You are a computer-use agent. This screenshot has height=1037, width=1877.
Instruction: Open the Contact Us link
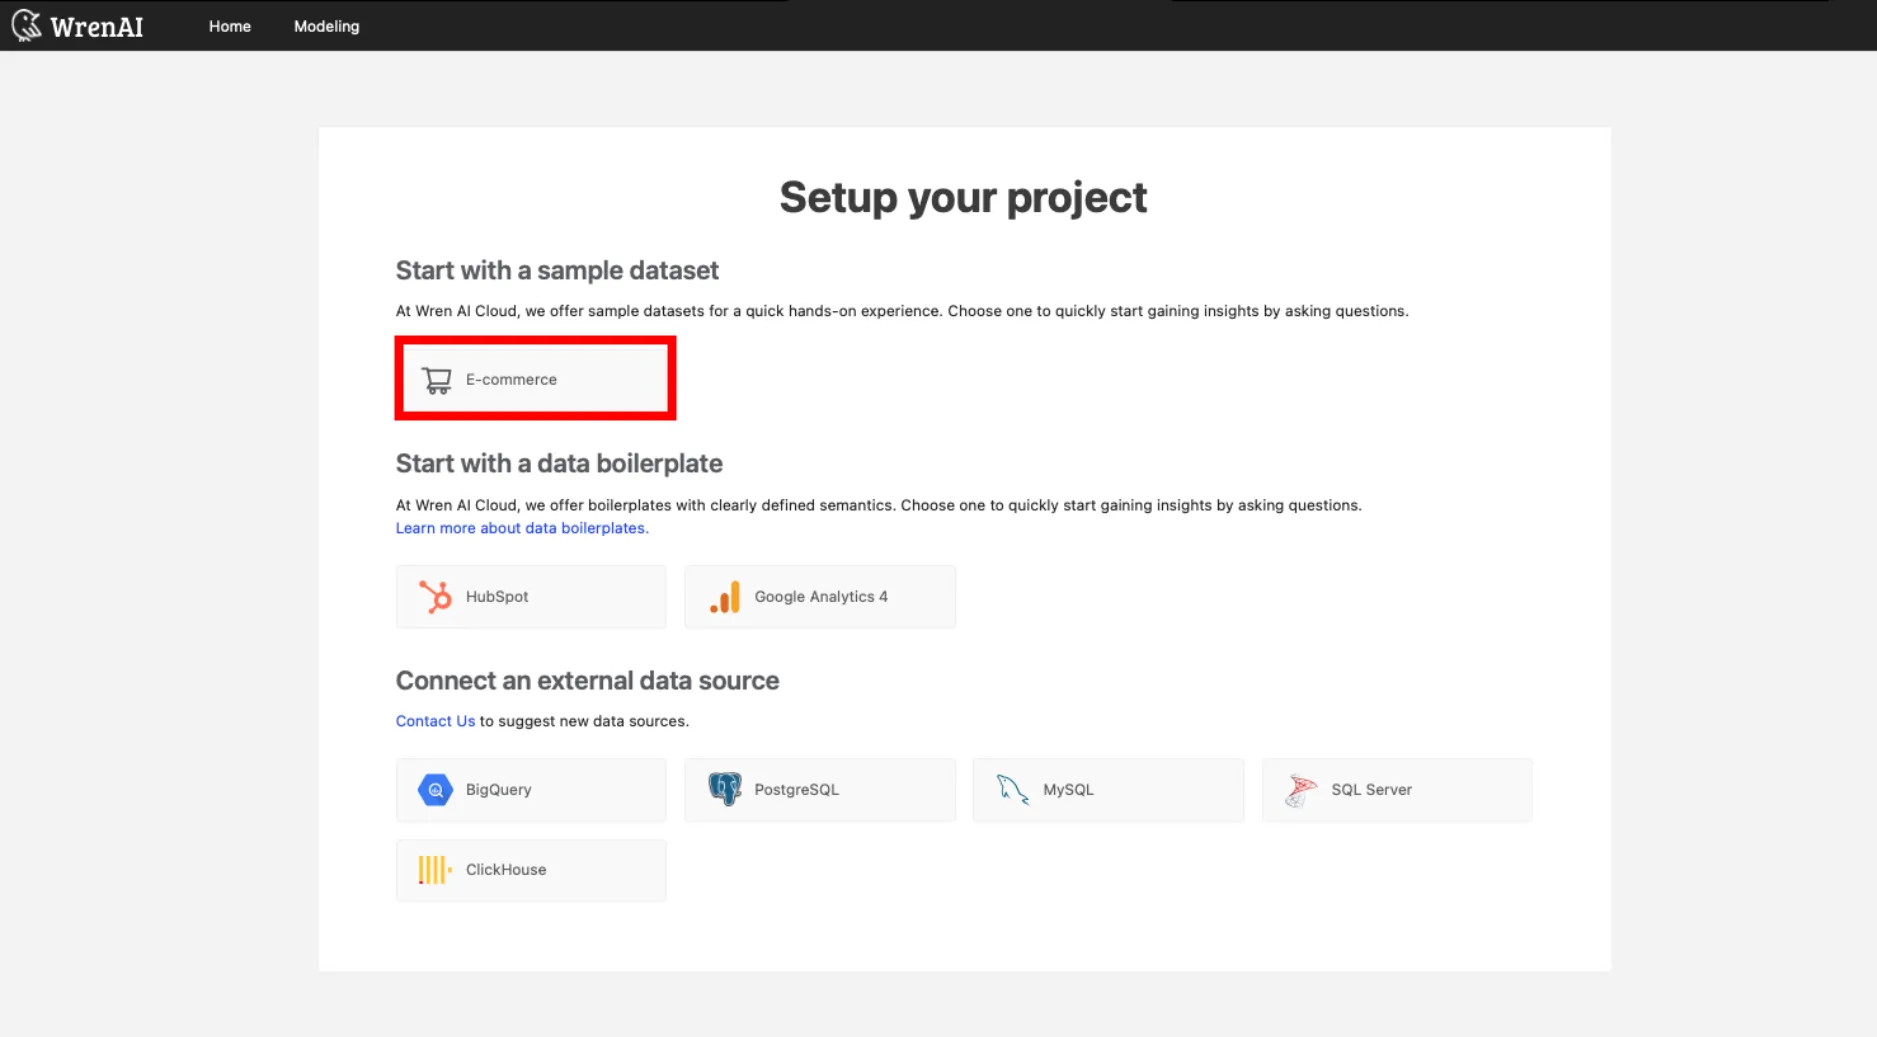(435, 721)
